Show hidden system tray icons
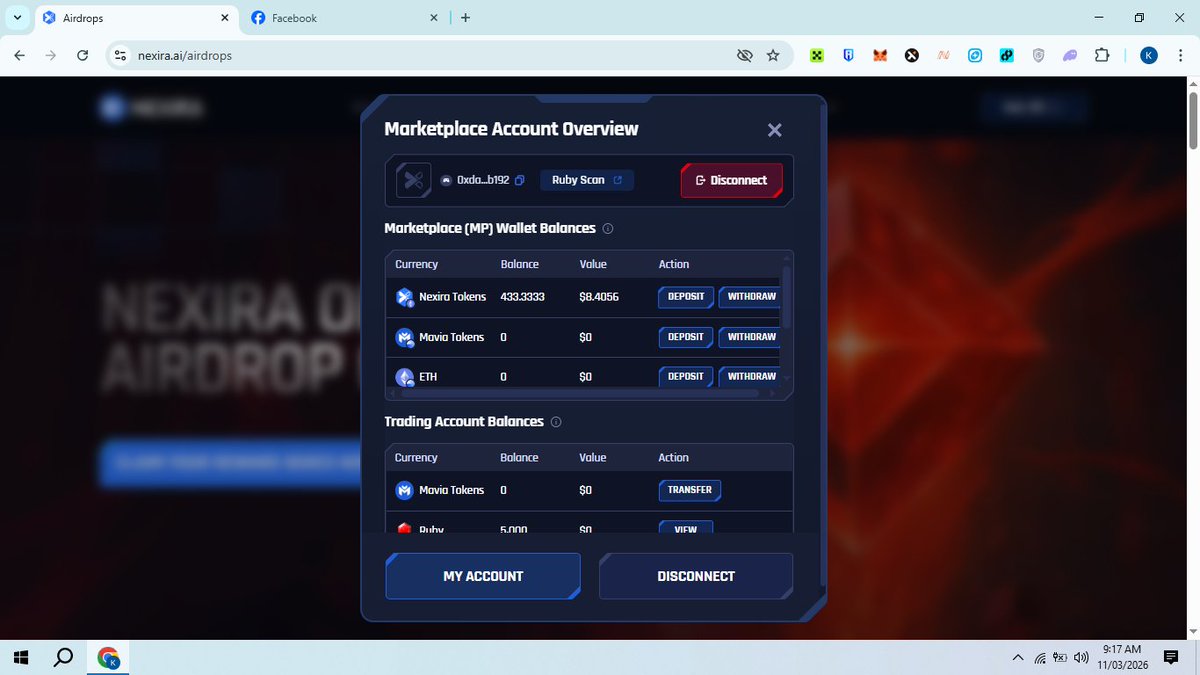 (1018, 657)
